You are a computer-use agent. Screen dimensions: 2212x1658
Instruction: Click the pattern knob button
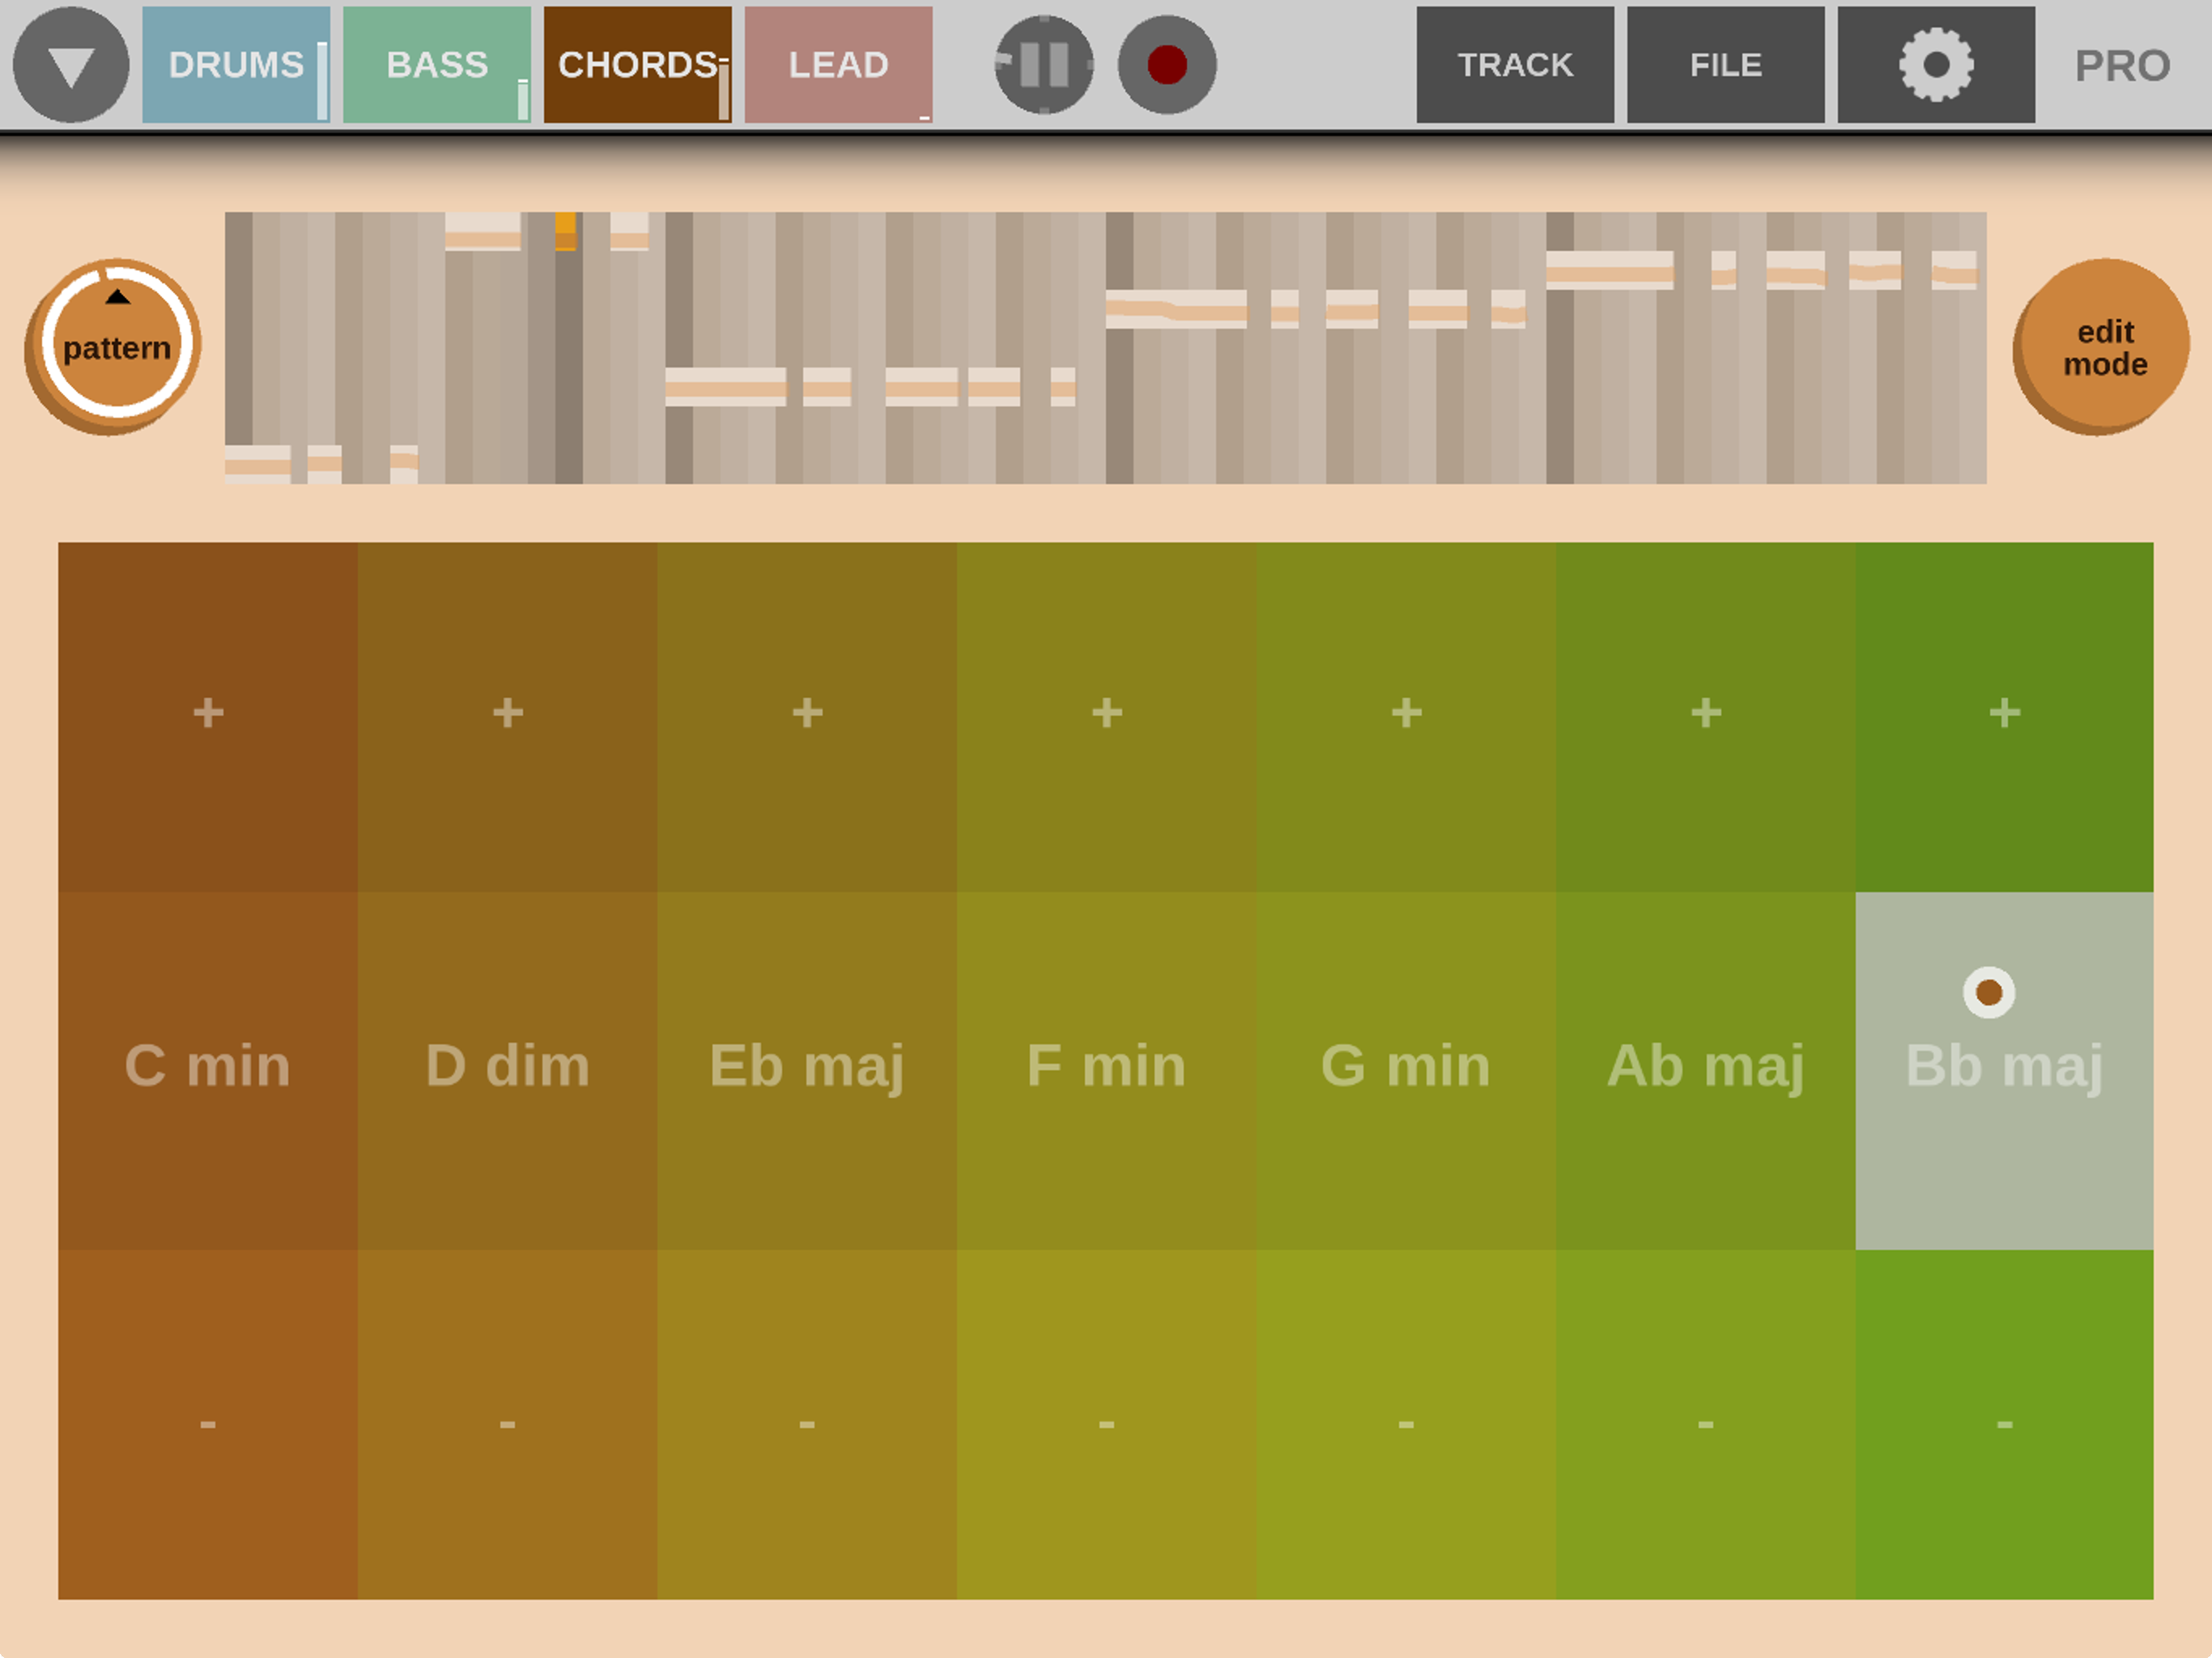click(x=114, y=346)
